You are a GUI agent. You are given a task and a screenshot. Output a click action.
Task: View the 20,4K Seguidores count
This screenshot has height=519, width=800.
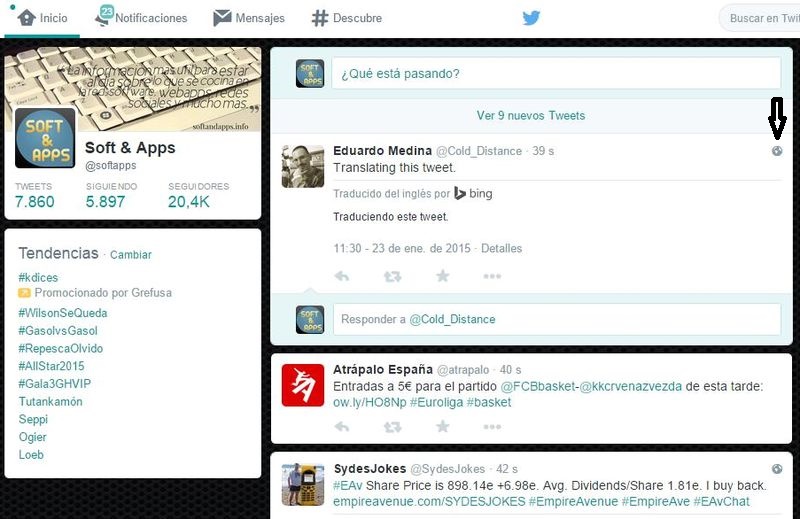(189, 202)
